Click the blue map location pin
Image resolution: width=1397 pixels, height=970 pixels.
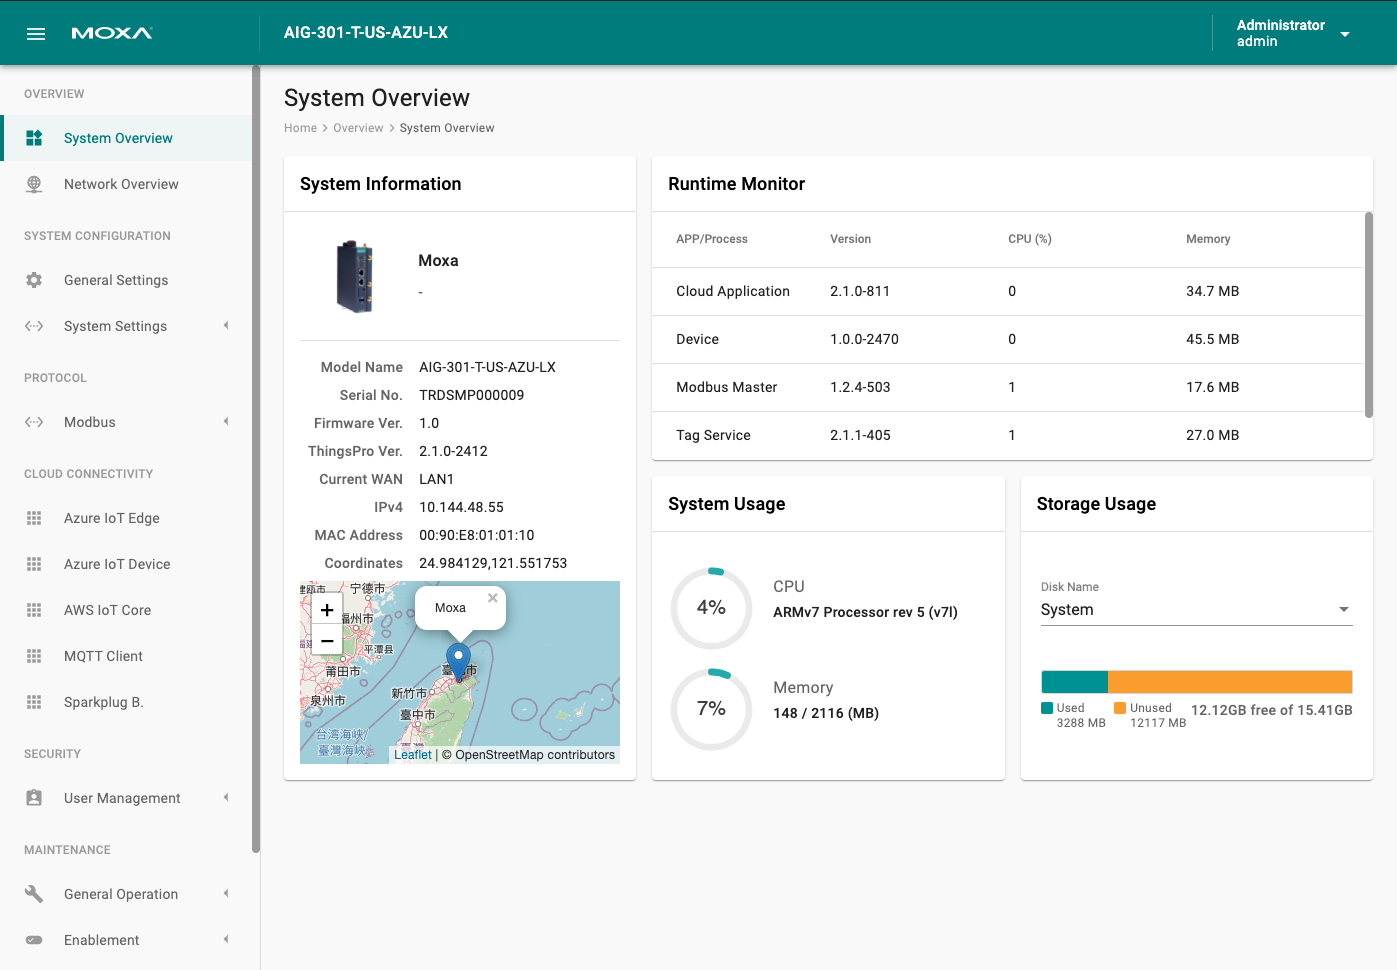pos(458,661)
